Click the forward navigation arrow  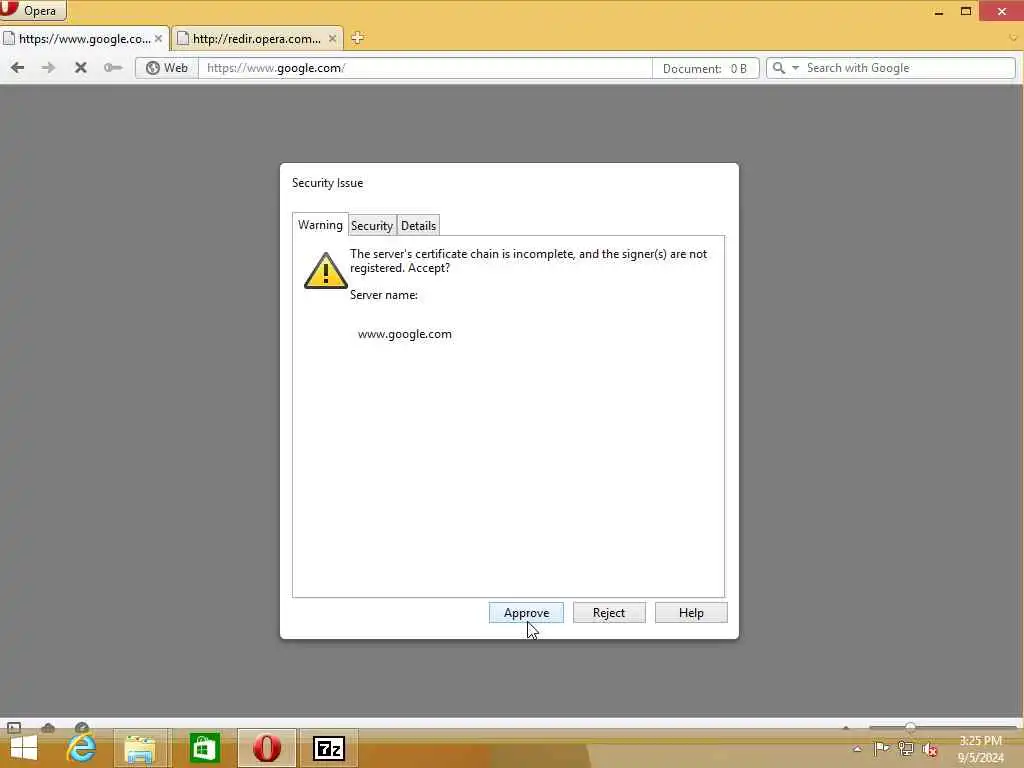48,67
